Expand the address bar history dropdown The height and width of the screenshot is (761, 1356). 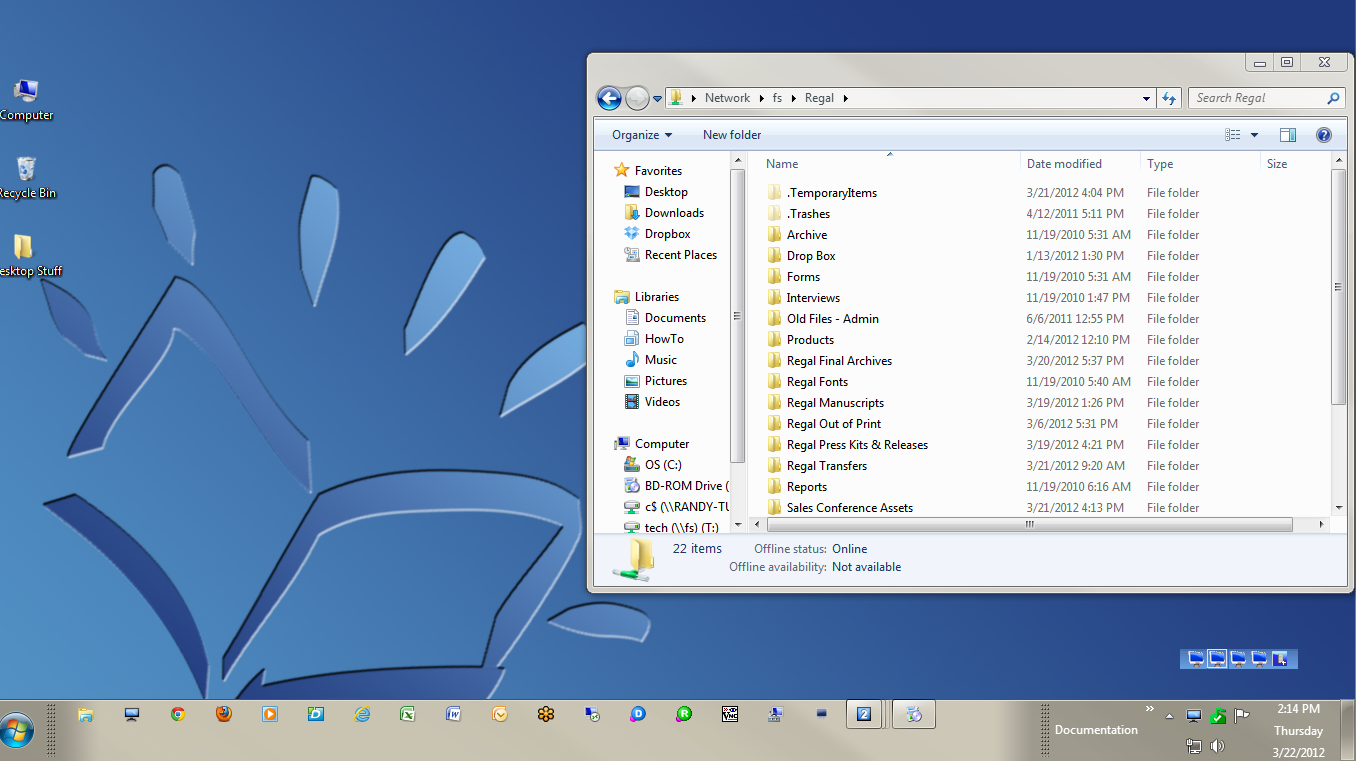point(1146,98)
